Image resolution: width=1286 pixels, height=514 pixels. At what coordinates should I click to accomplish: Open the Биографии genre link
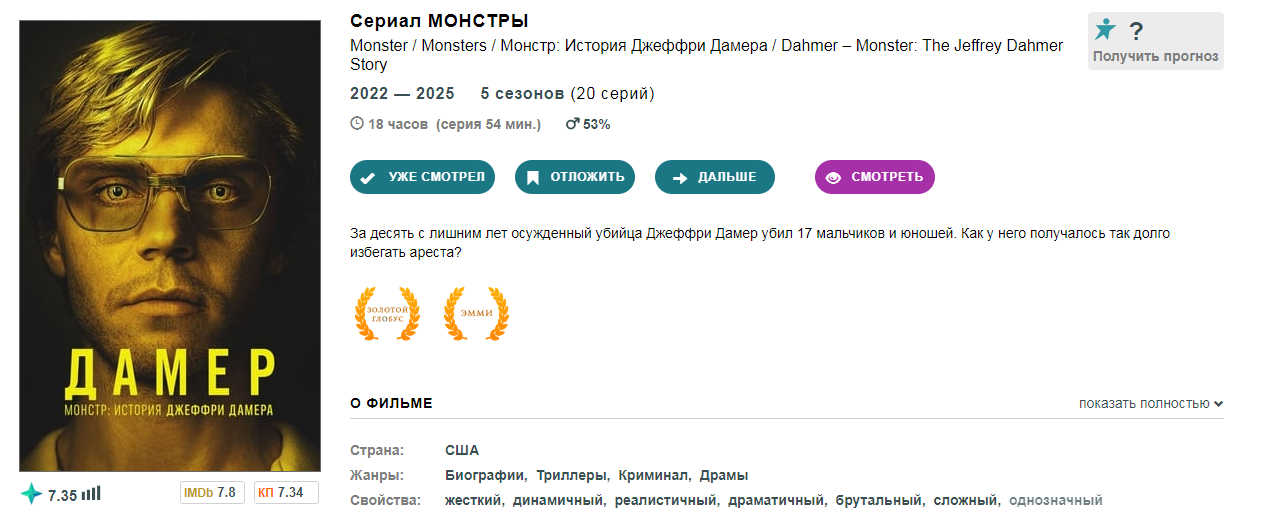pyautogui.click(x=484, y=475)
